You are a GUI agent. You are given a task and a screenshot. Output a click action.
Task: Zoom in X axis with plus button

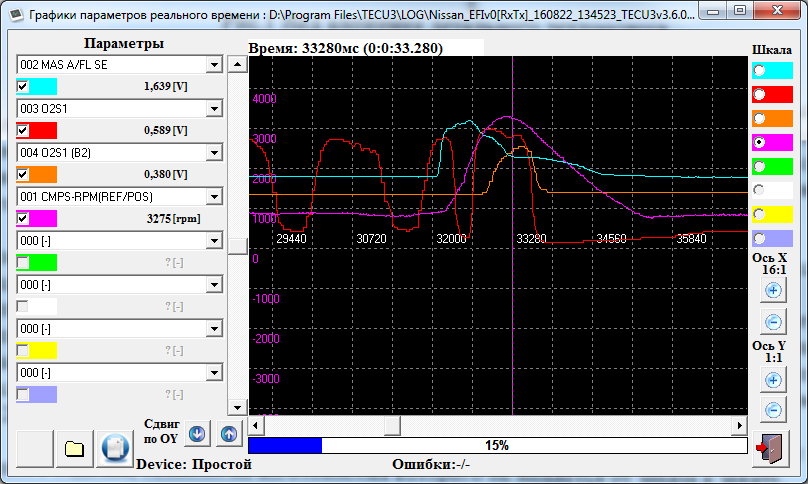[x=772, y=290]
